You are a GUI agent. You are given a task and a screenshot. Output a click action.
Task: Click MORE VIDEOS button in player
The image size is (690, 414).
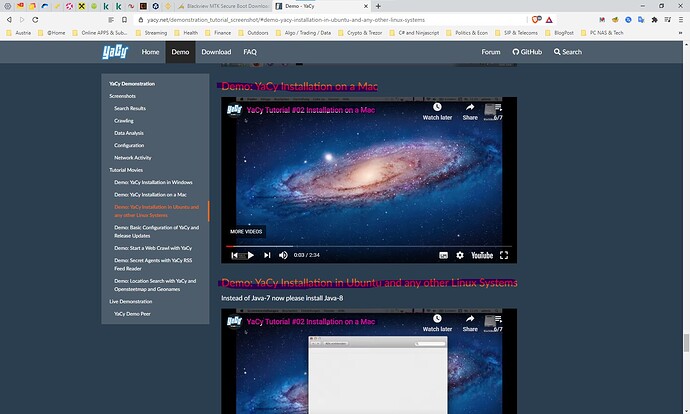246,231
